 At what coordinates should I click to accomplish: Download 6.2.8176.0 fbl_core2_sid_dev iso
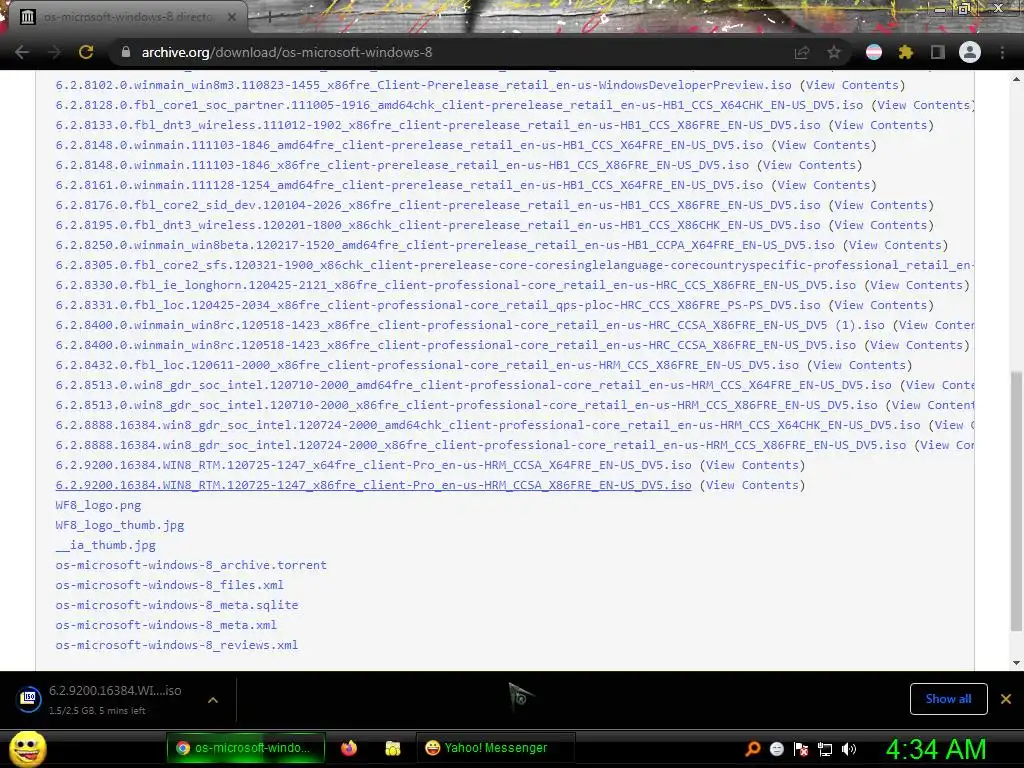click(438, 205)
